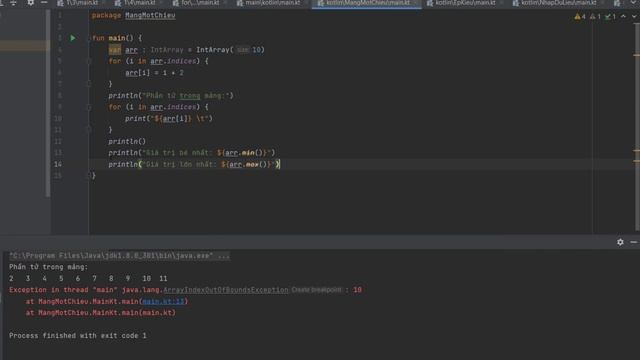Collapse fold marker at first loop closing brace
Screen dimensions: 640x360
pyautogui.click(x=89, y=84)
